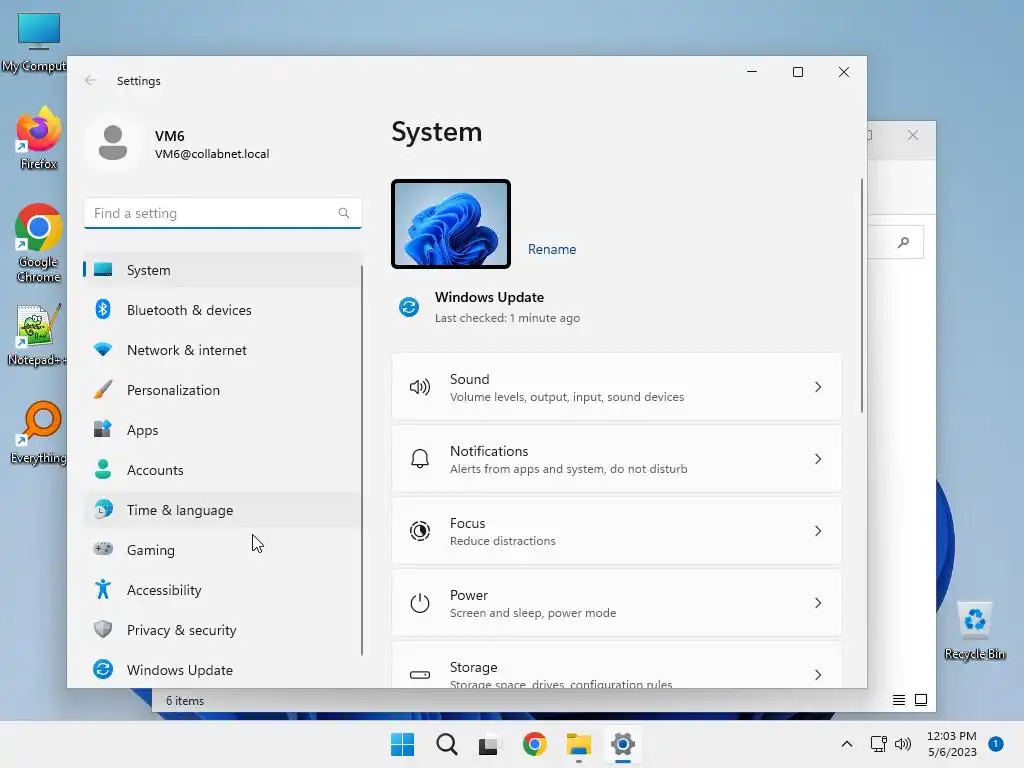Screen dimensions: 1024x768
Task: Expand the Storage chevron
Action: click(818, 675)
